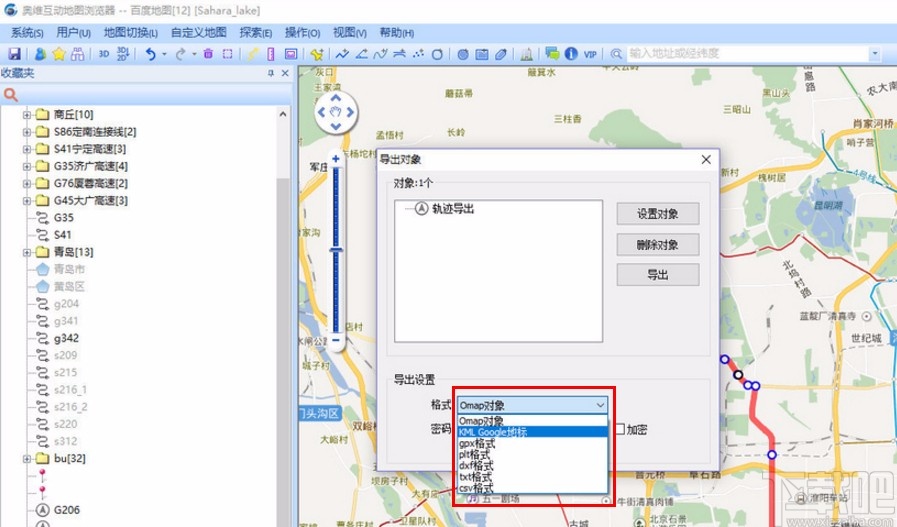Open the chat bubbles message icon

(552, 54)
